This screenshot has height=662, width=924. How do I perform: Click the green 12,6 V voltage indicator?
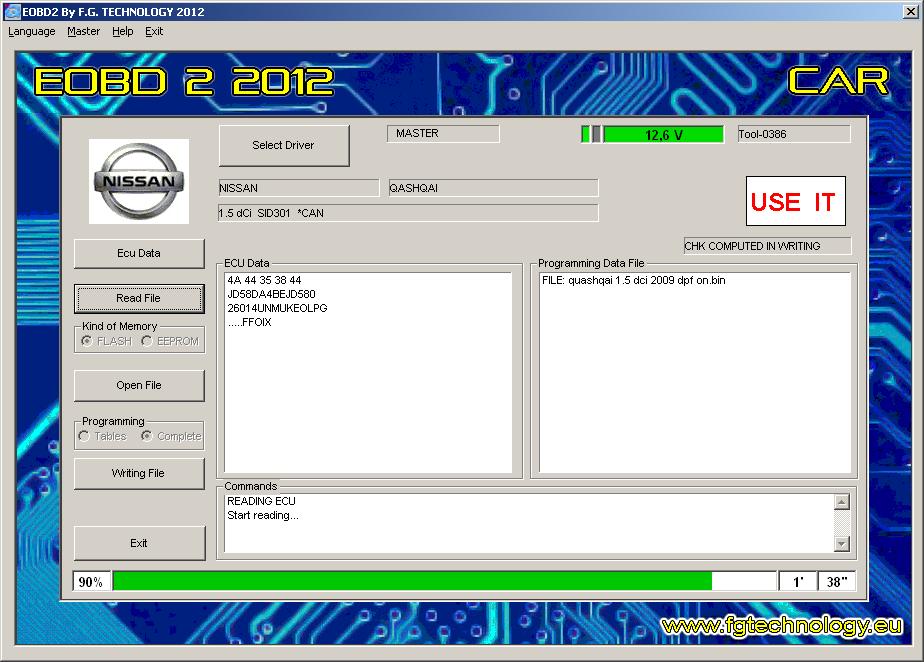coord(662,135)
